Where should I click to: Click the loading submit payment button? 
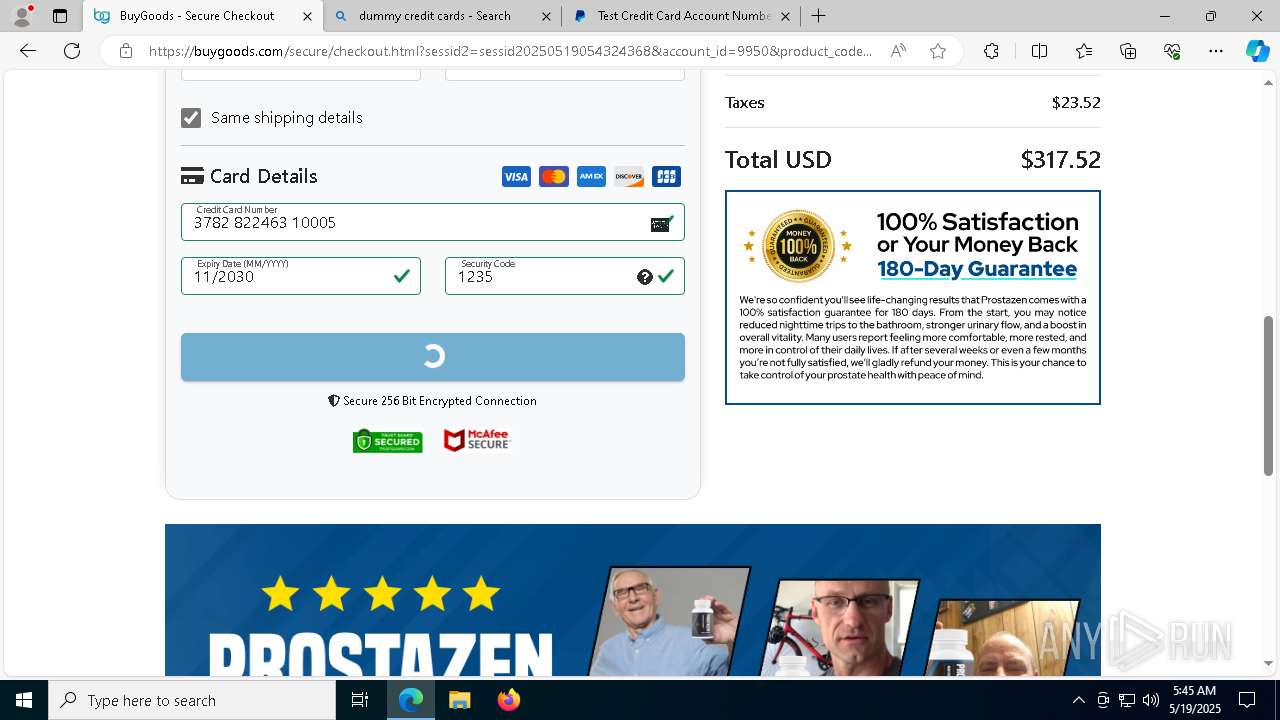click(433, 357)
